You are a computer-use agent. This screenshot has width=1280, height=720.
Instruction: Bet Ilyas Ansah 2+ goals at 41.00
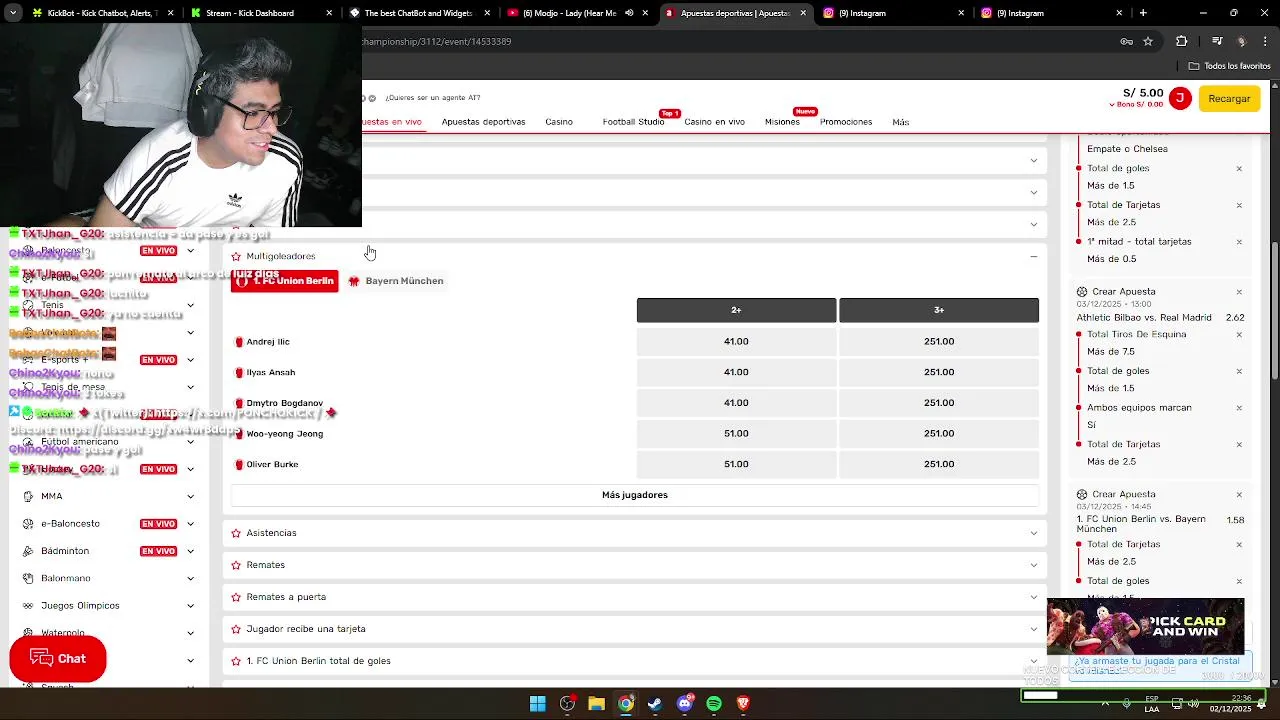point(736,372)
